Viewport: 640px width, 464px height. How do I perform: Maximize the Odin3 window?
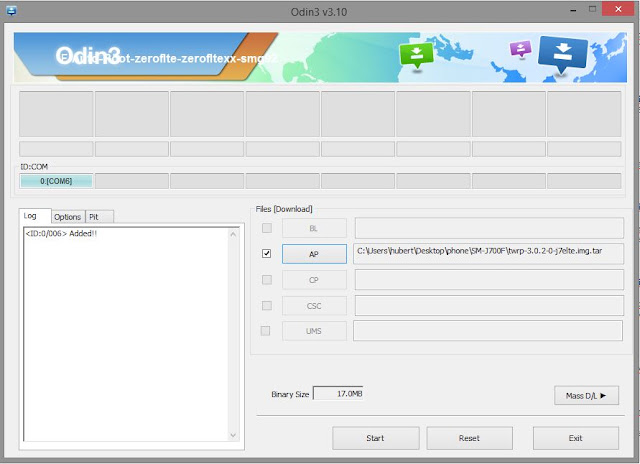(592, 9)
